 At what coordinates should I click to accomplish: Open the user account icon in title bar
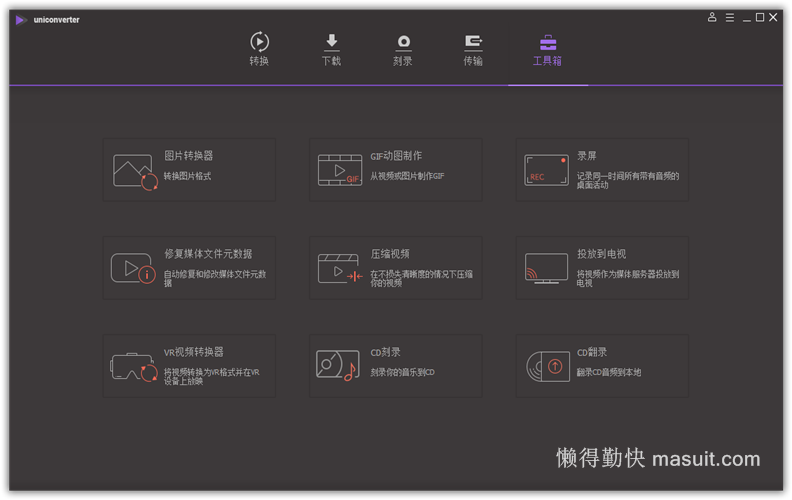coord(712,17)
